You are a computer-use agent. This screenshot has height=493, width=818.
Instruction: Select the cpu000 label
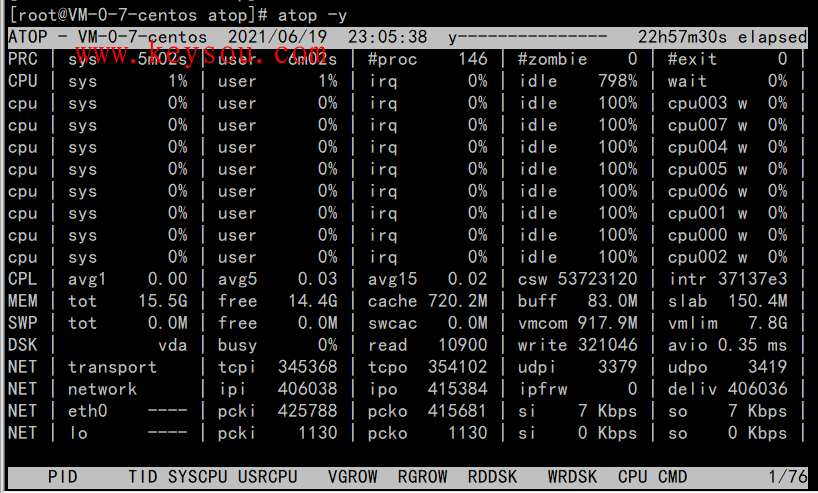(697, 235)
